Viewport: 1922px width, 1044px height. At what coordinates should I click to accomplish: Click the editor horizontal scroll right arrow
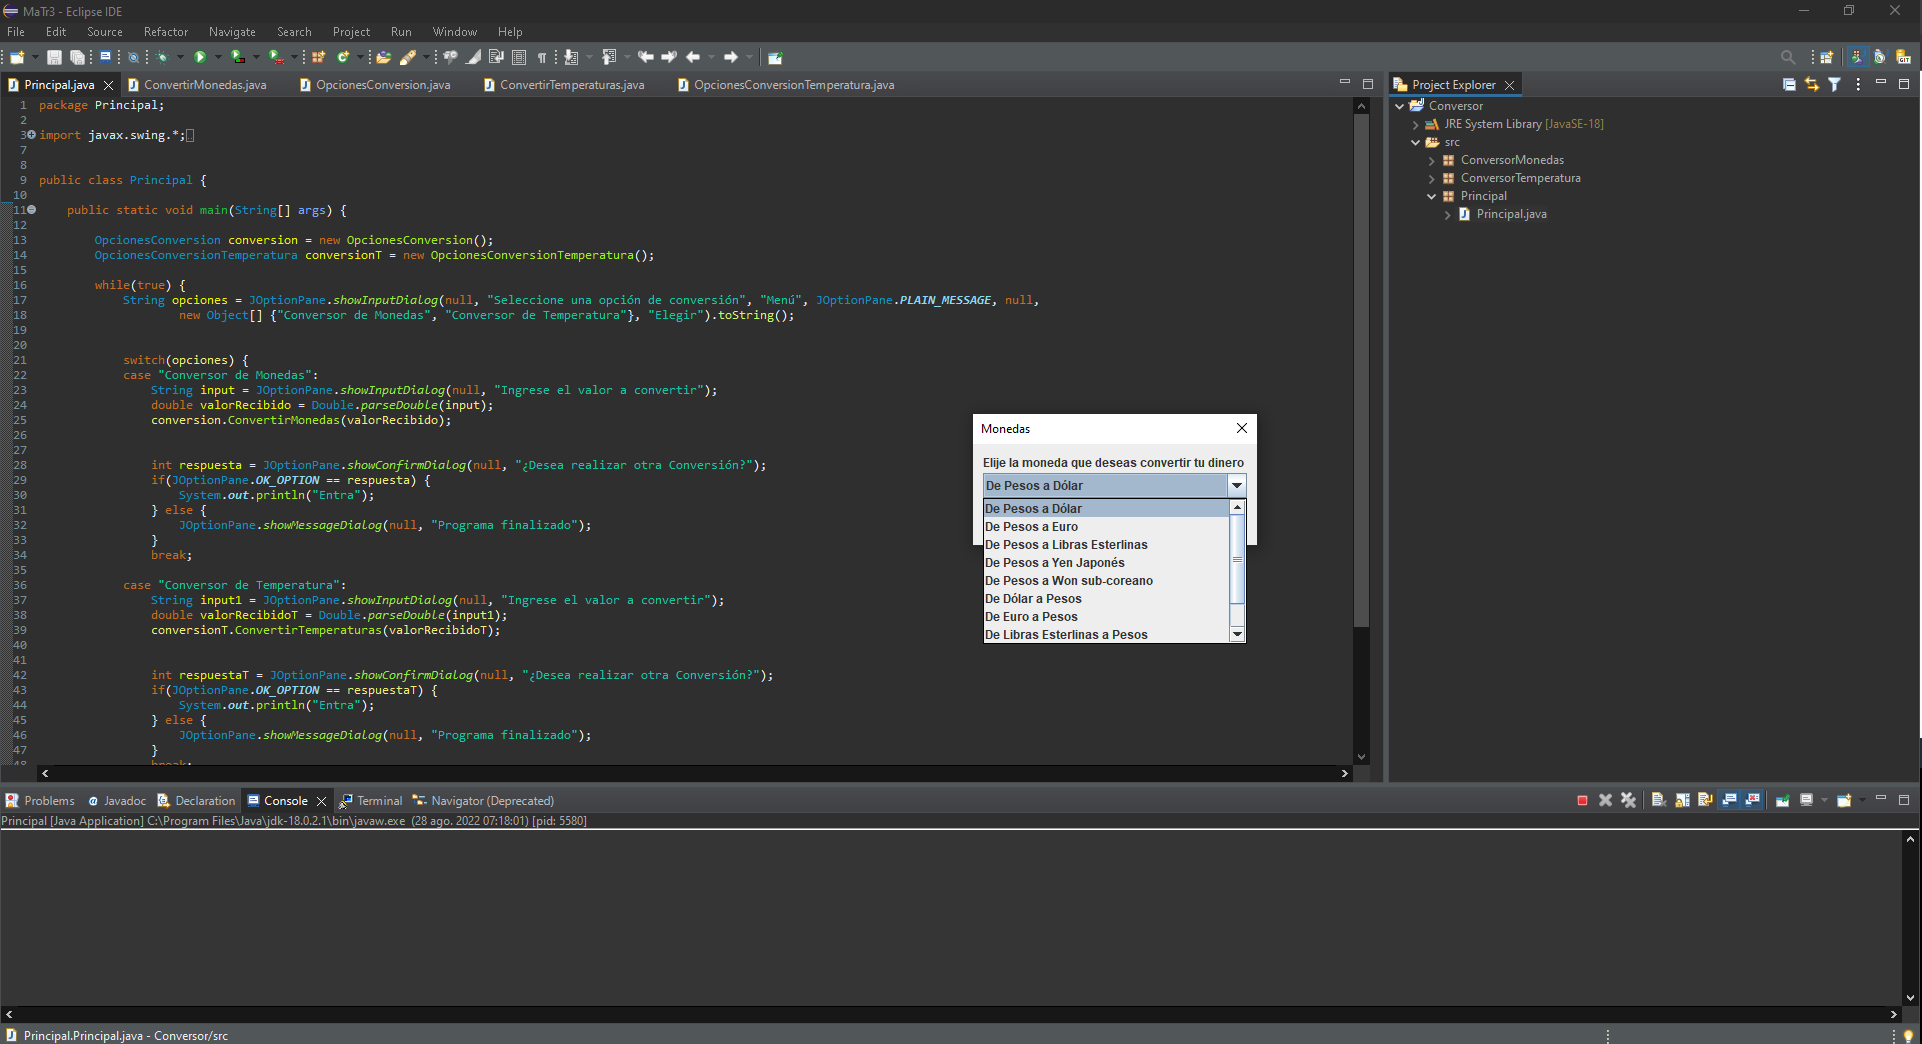point(1344,774)
